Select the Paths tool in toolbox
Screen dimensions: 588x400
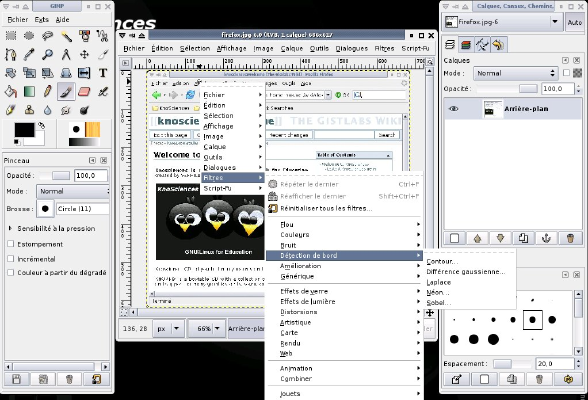[10, 54]
